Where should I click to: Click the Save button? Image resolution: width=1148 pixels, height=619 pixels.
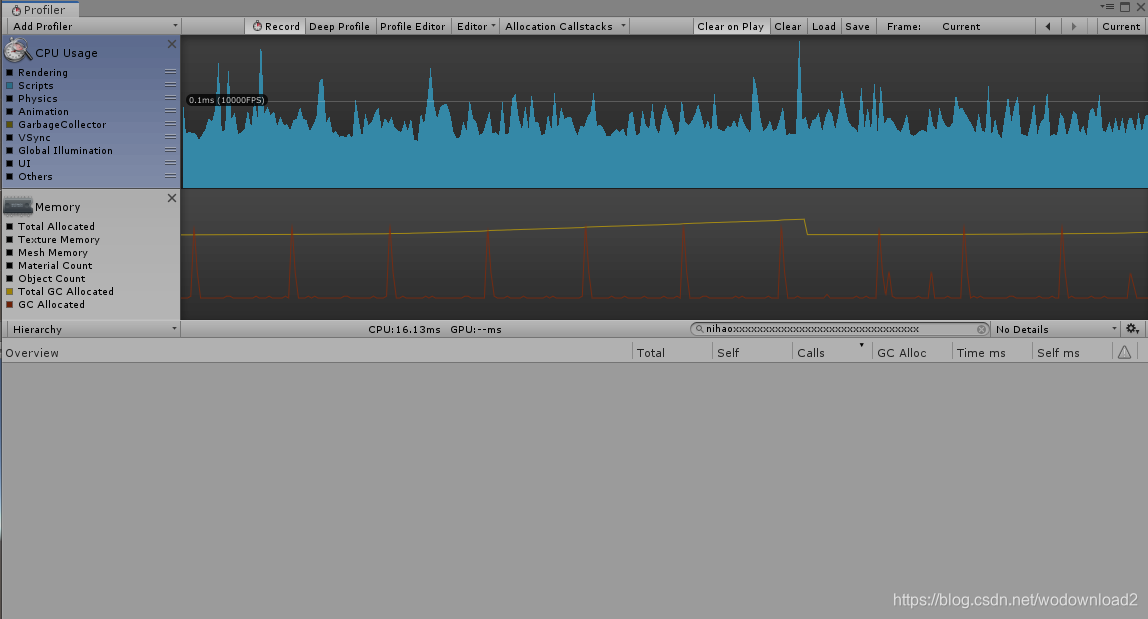pyautogui.click(x=857, y=26)
